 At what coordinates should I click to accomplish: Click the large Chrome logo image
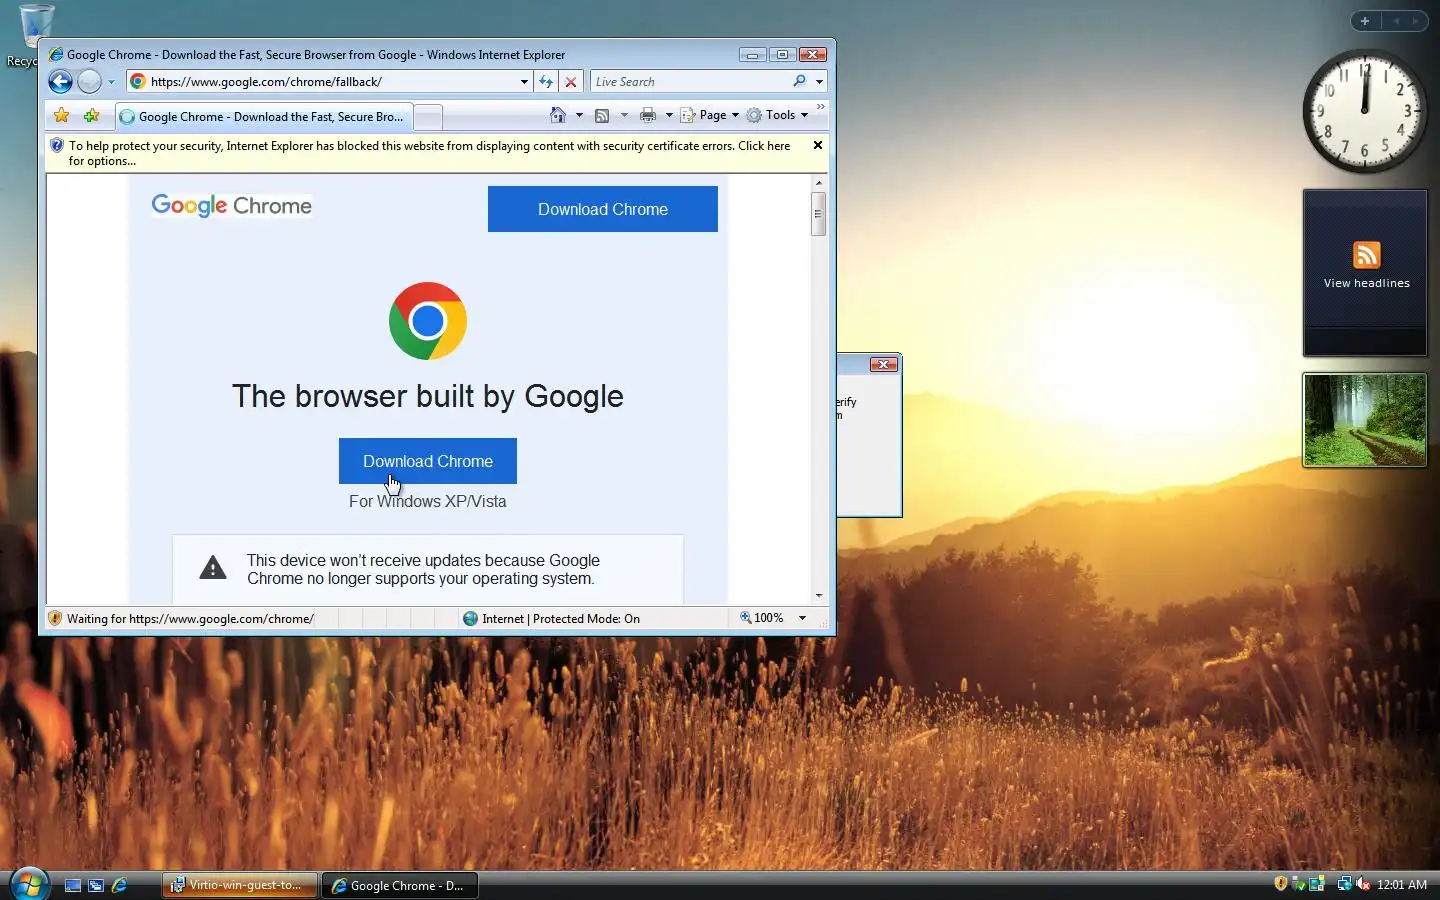(428, 321)
